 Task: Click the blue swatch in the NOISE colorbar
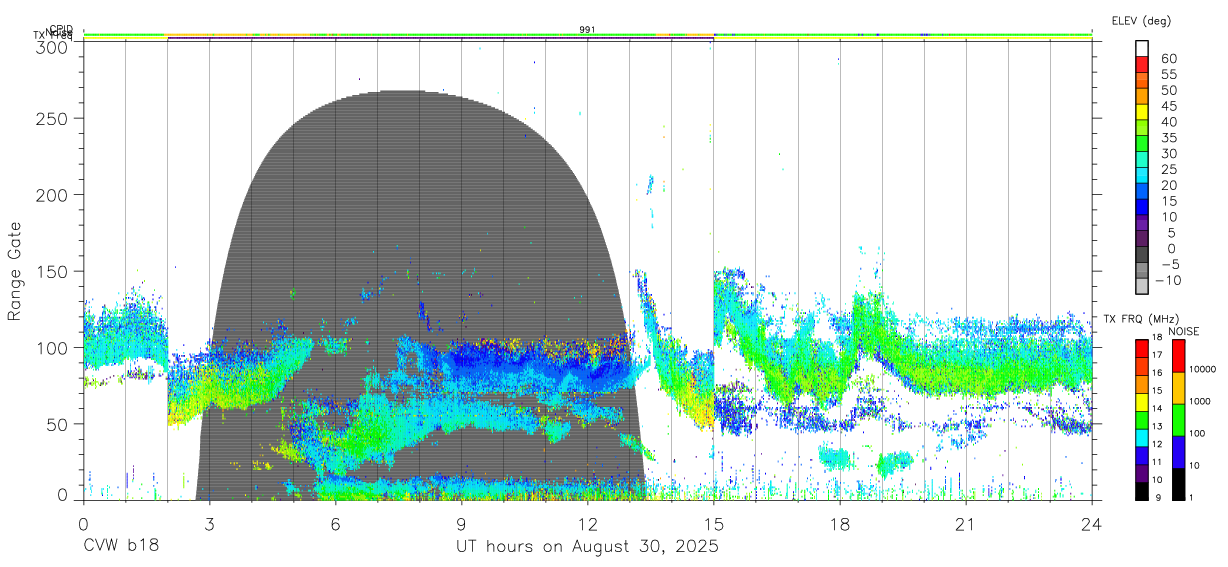(1178, 452)
